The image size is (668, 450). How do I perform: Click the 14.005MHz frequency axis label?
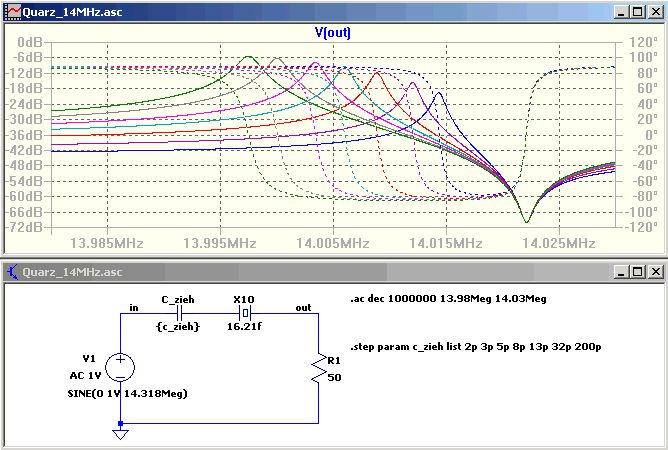pyautogui.click(x=333, y=243)
